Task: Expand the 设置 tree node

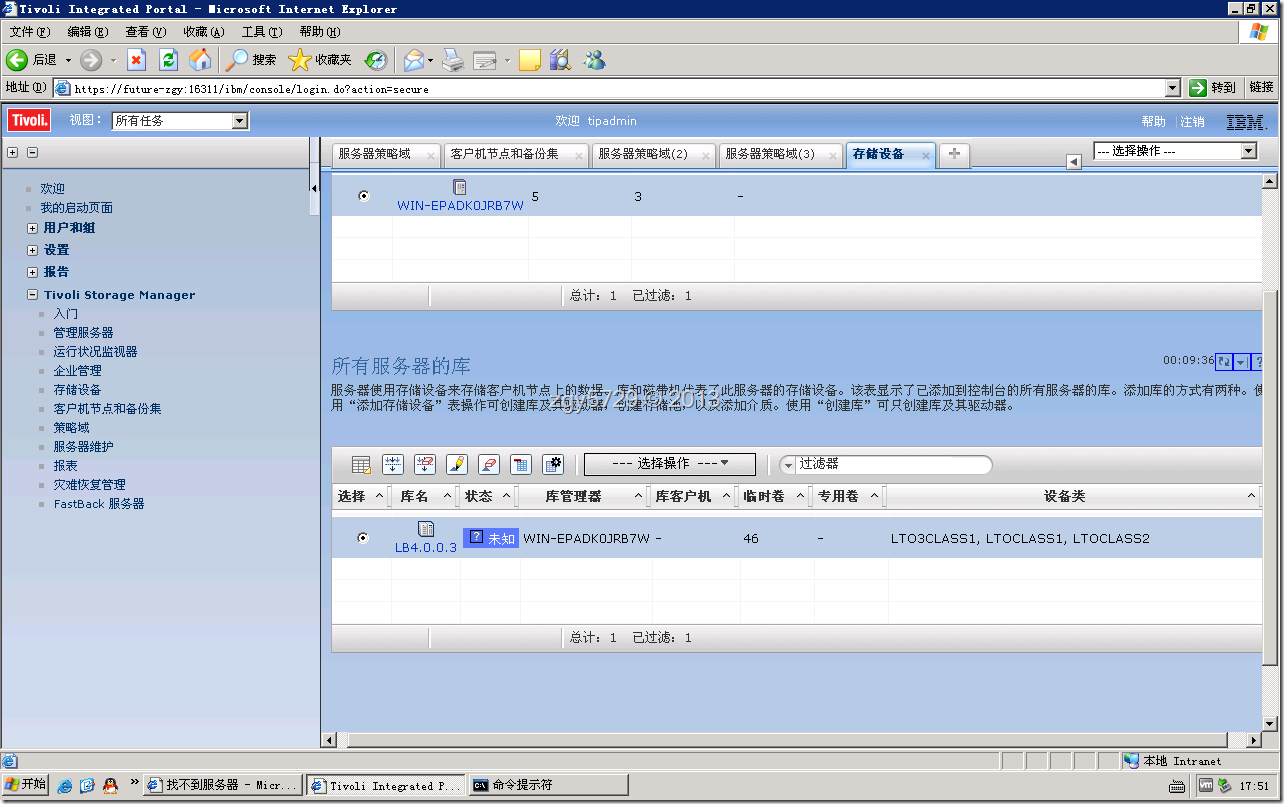Action: (x=32, y=250)
